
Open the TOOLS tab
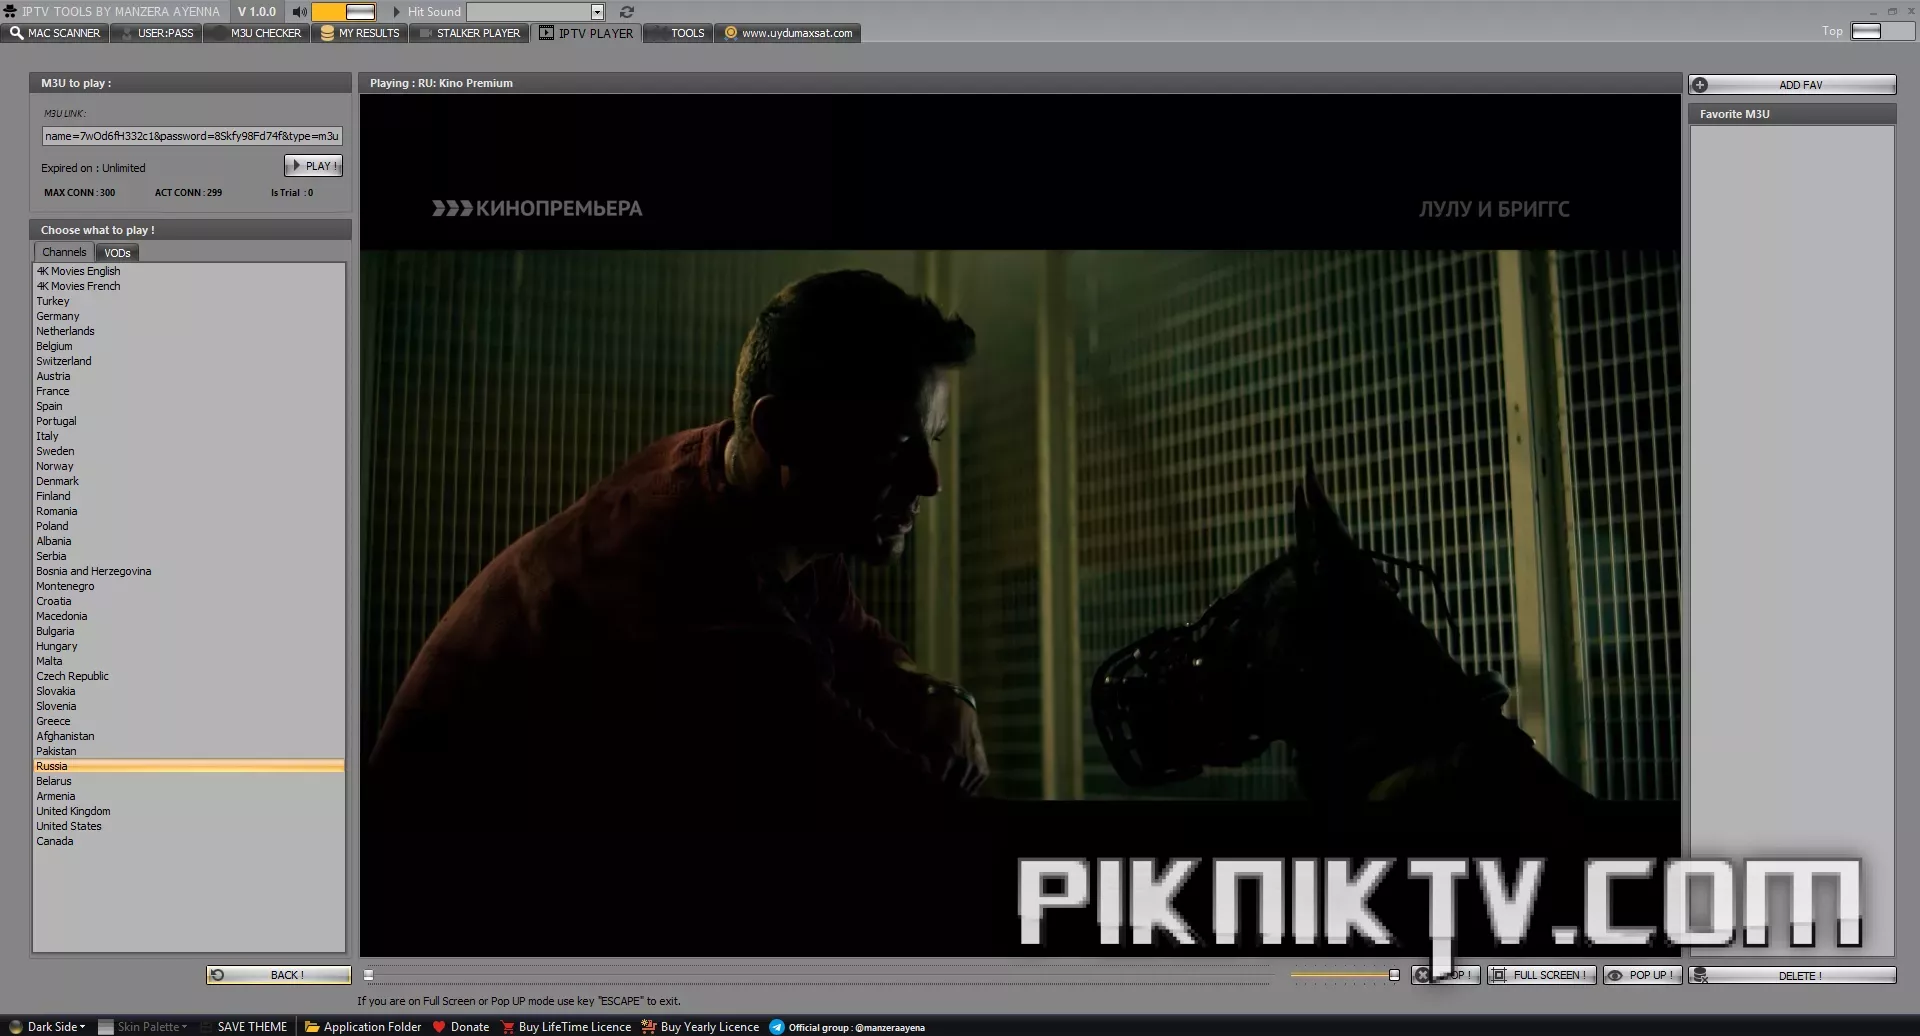point(678,33)
